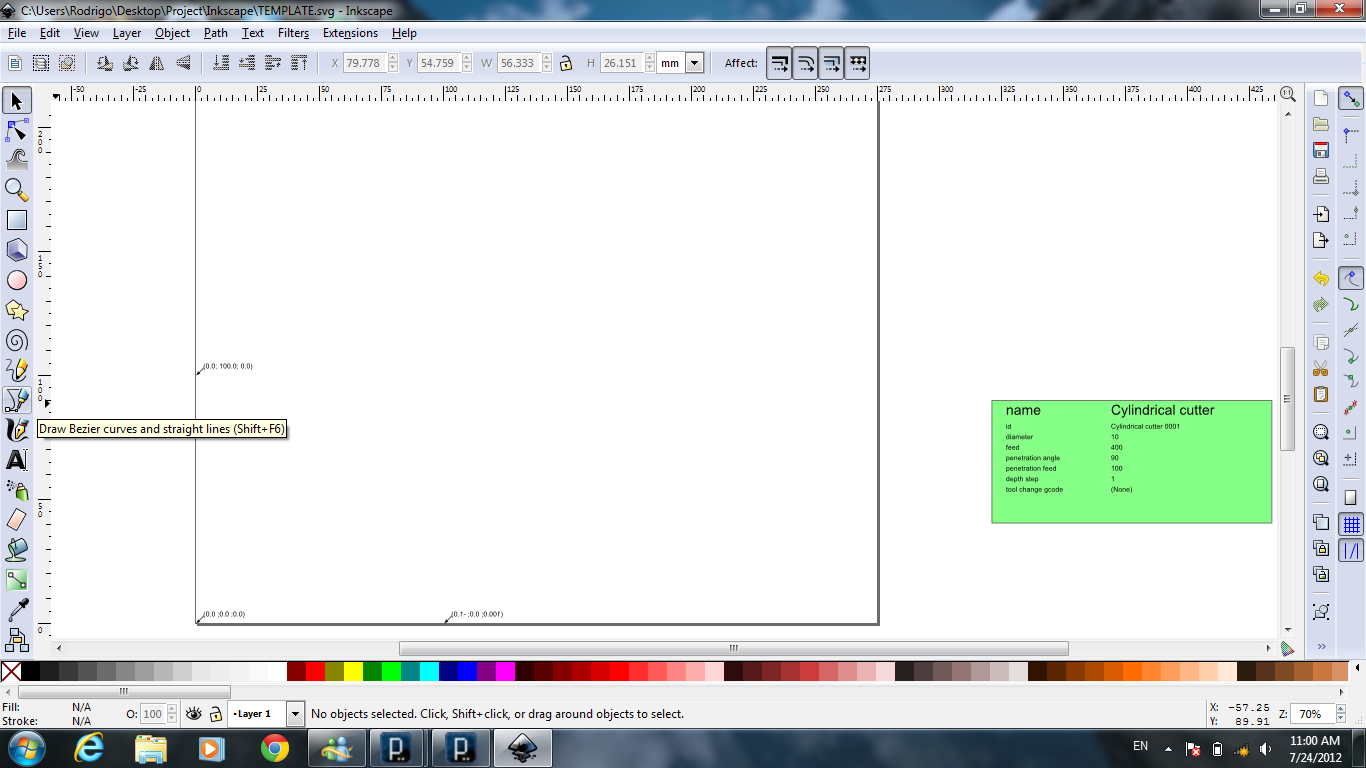1366x768 pixels.
Task: Select the Text tool
Action: 17,460
